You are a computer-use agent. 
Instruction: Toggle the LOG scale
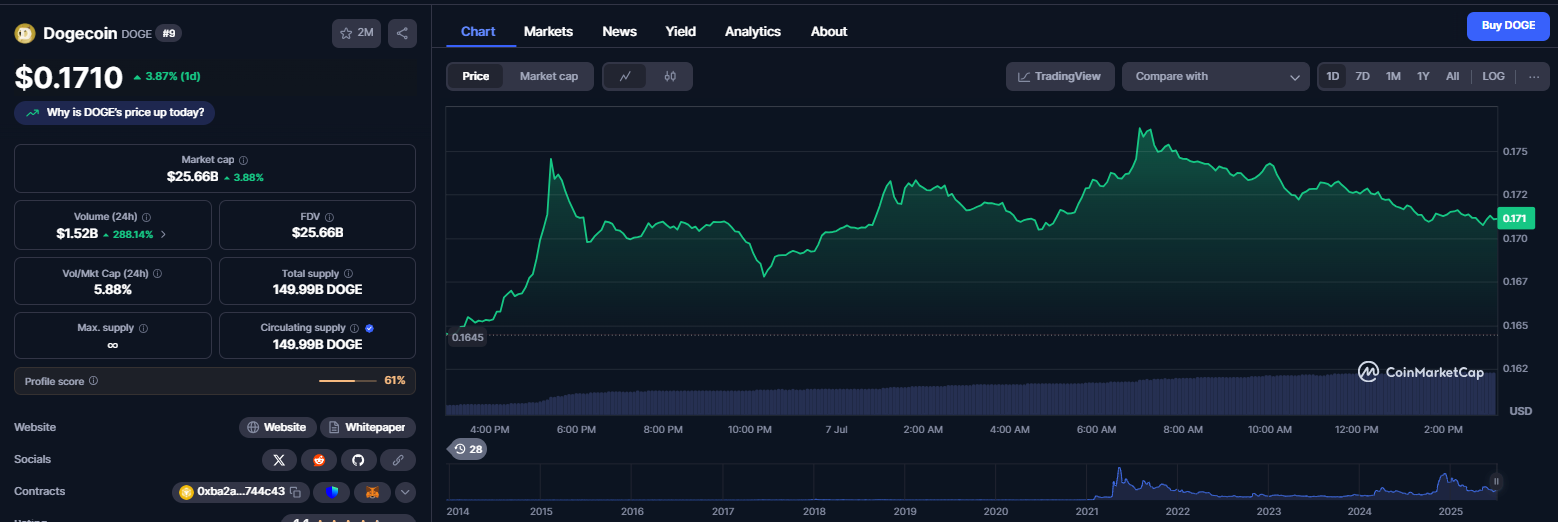pyautogui.click(x=1493, y=76)
